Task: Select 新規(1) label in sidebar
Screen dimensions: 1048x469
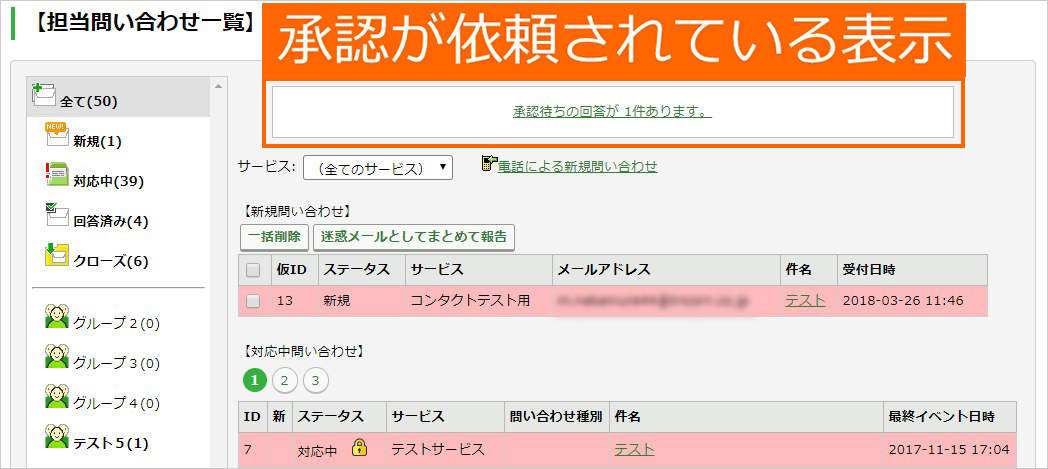Action: [x=98, y=142]
